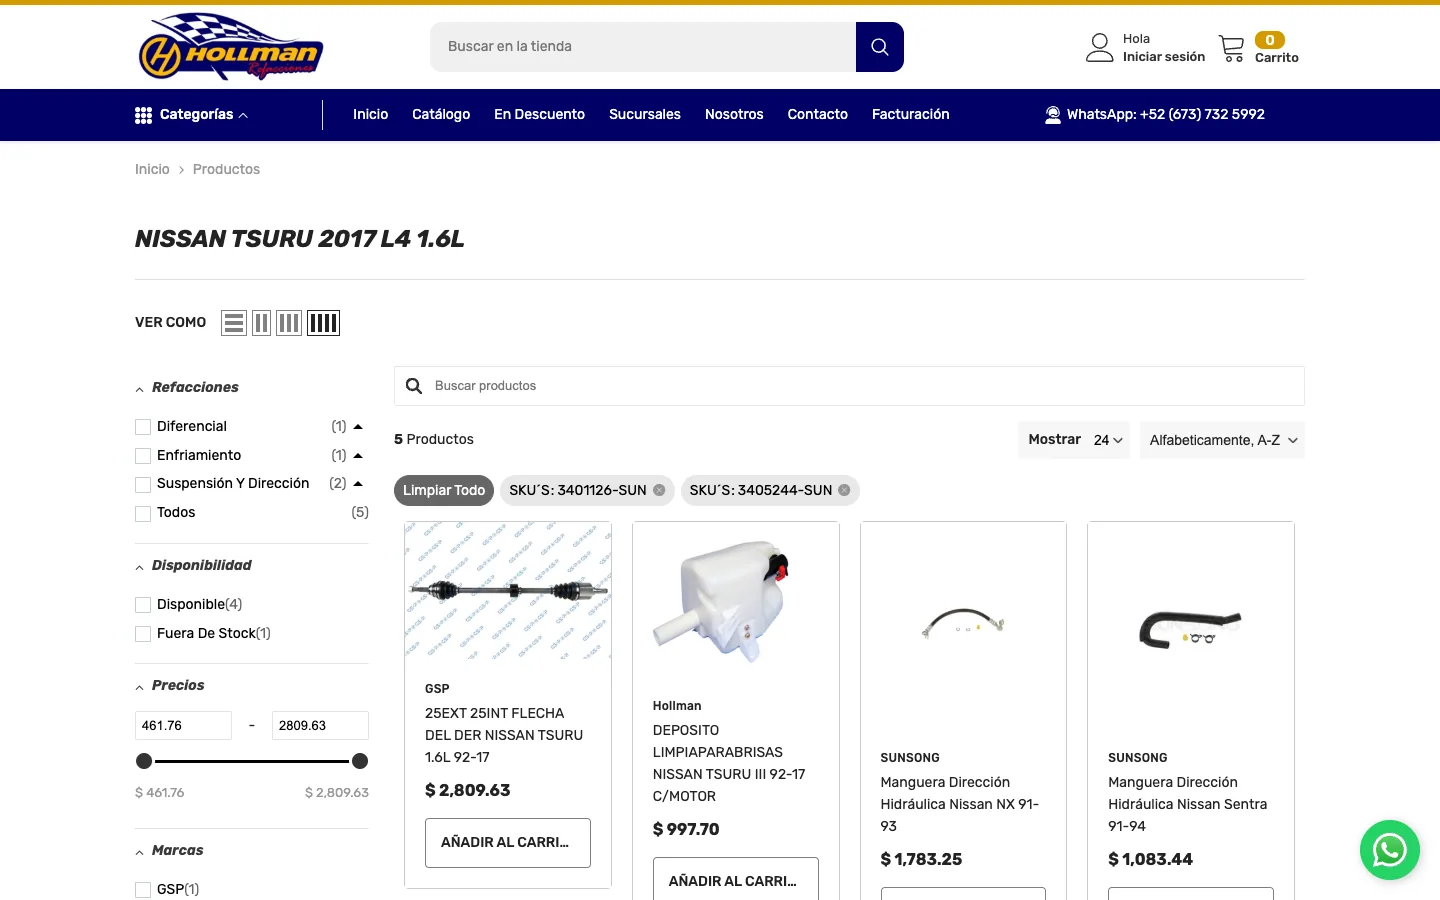Click Iniciar sesión link
The height and width of the screenshot is (900, 1440).
[x=1164, y=57]
